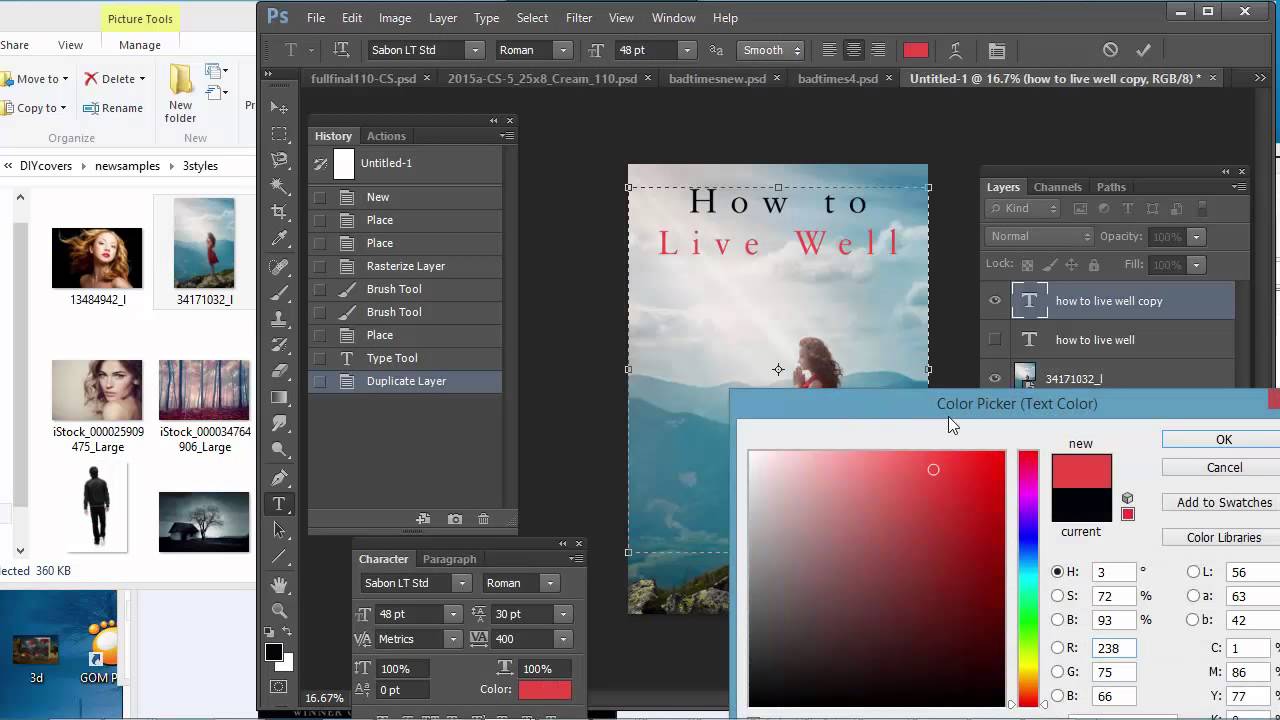The width and height of the screenshot is (1280, 720).
Task: Click Add to Swatches
Action: point(1224,502)
